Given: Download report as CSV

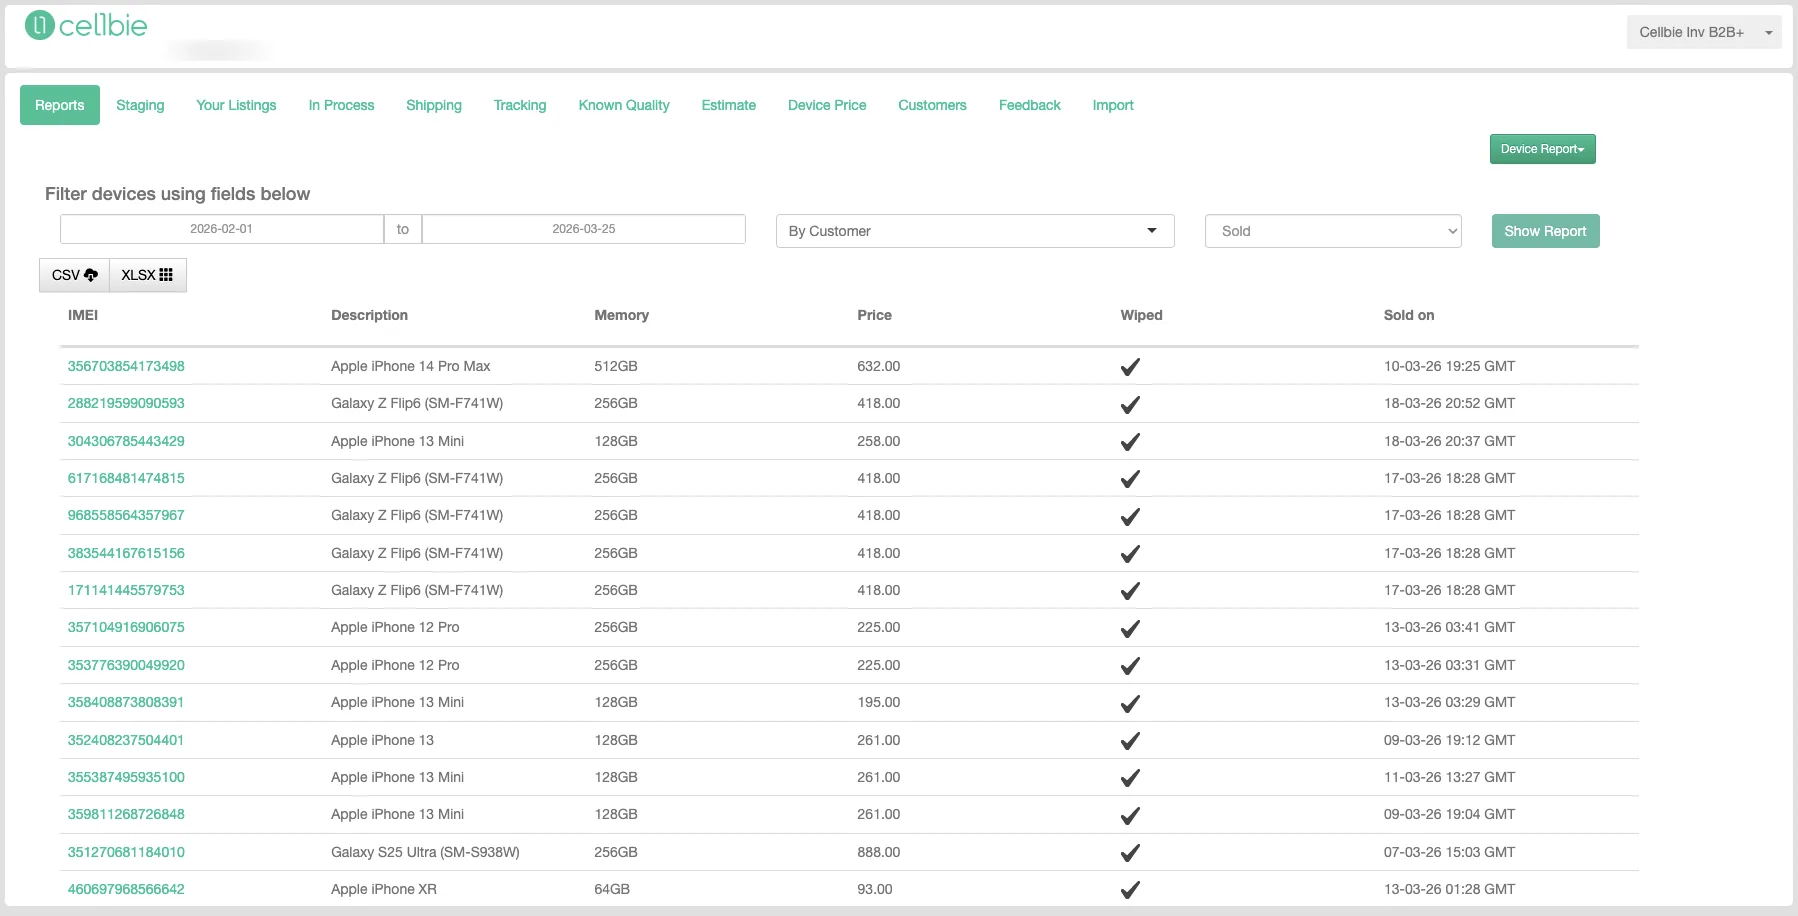Looking at the screenshot, I should (x=75, y=275).
